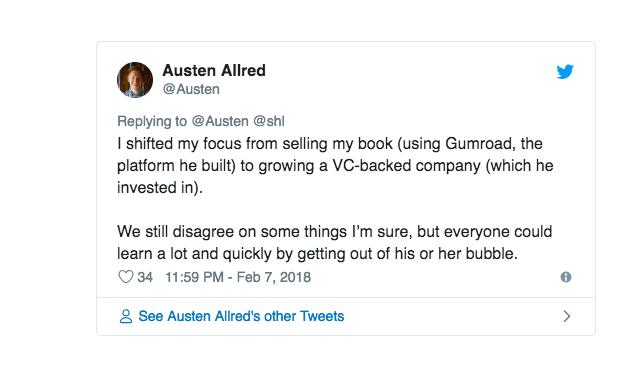Click the blue Twitter bird logo

[x=565, y=72]
